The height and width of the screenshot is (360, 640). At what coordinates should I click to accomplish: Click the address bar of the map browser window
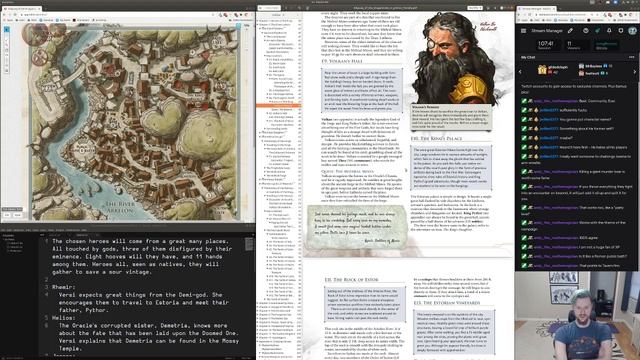118,15
